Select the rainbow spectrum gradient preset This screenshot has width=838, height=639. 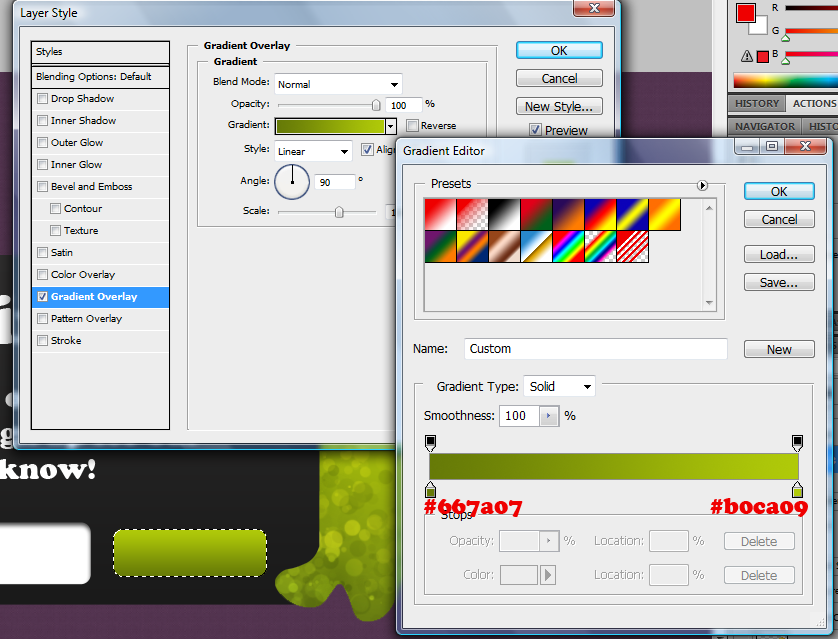[569, 247]
